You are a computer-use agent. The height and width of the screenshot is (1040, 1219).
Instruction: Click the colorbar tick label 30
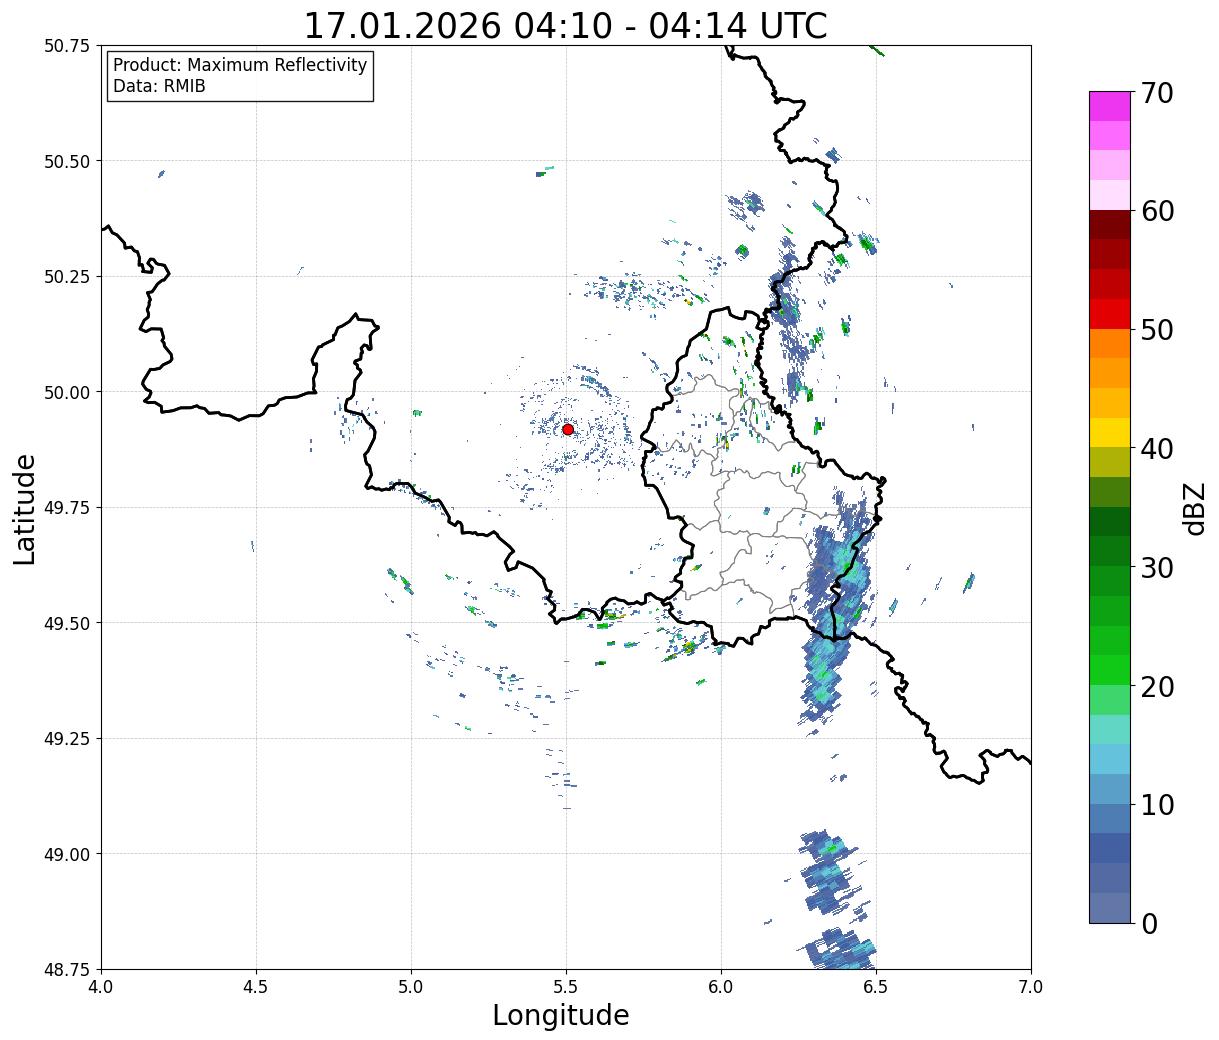coord(1157,568)
